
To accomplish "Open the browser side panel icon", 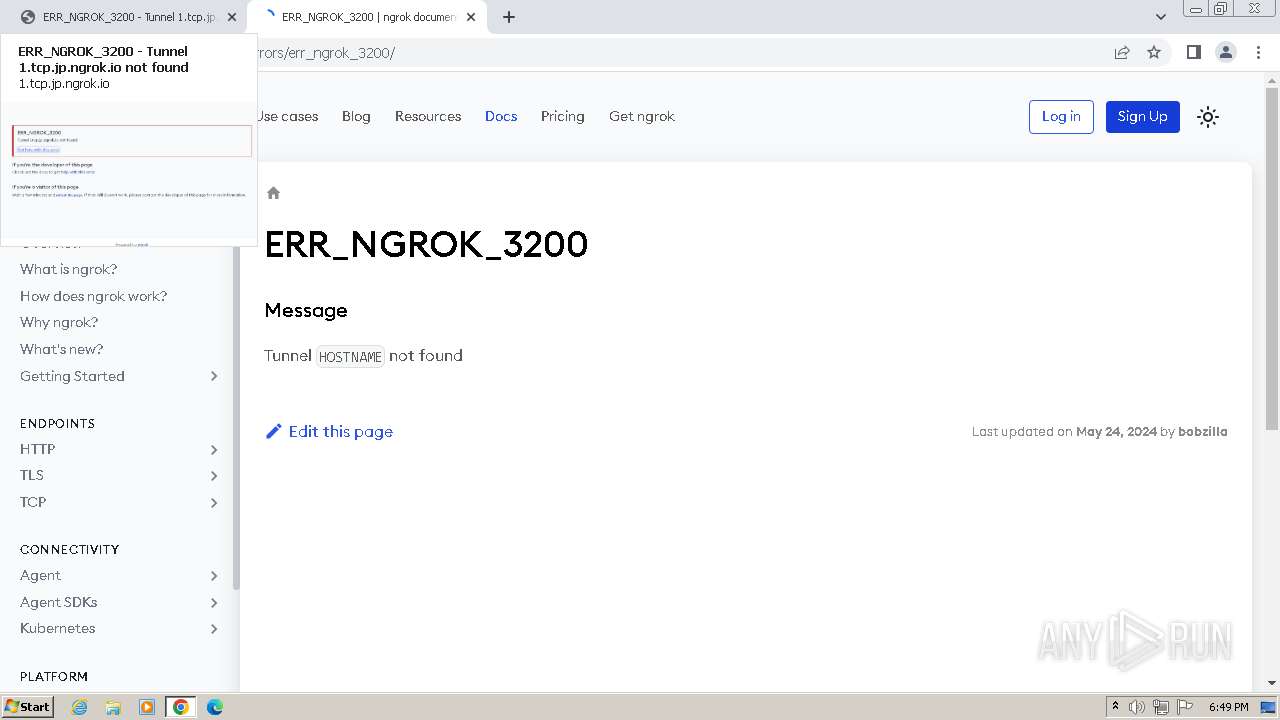I will click(x=1193, y=52).
